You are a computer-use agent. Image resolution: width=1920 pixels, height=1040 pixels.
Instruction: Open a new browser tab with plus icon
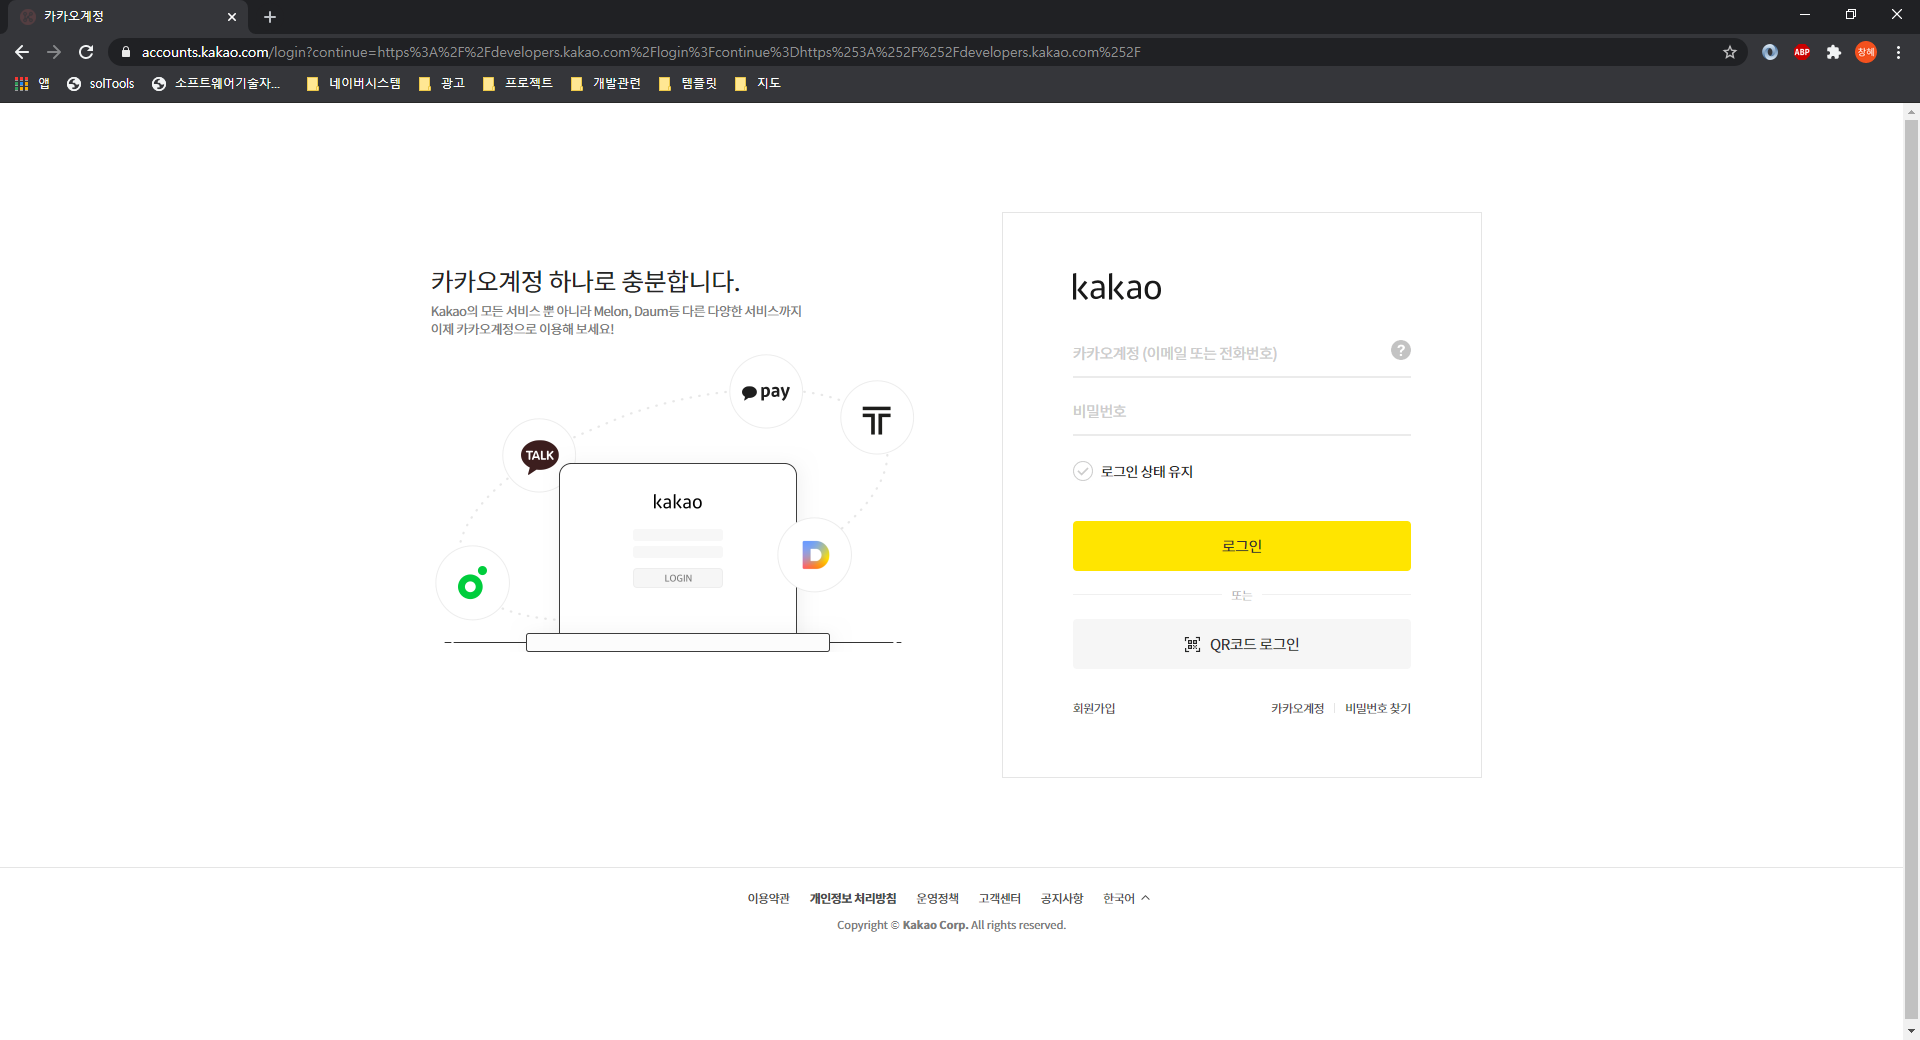pos(270,17)
